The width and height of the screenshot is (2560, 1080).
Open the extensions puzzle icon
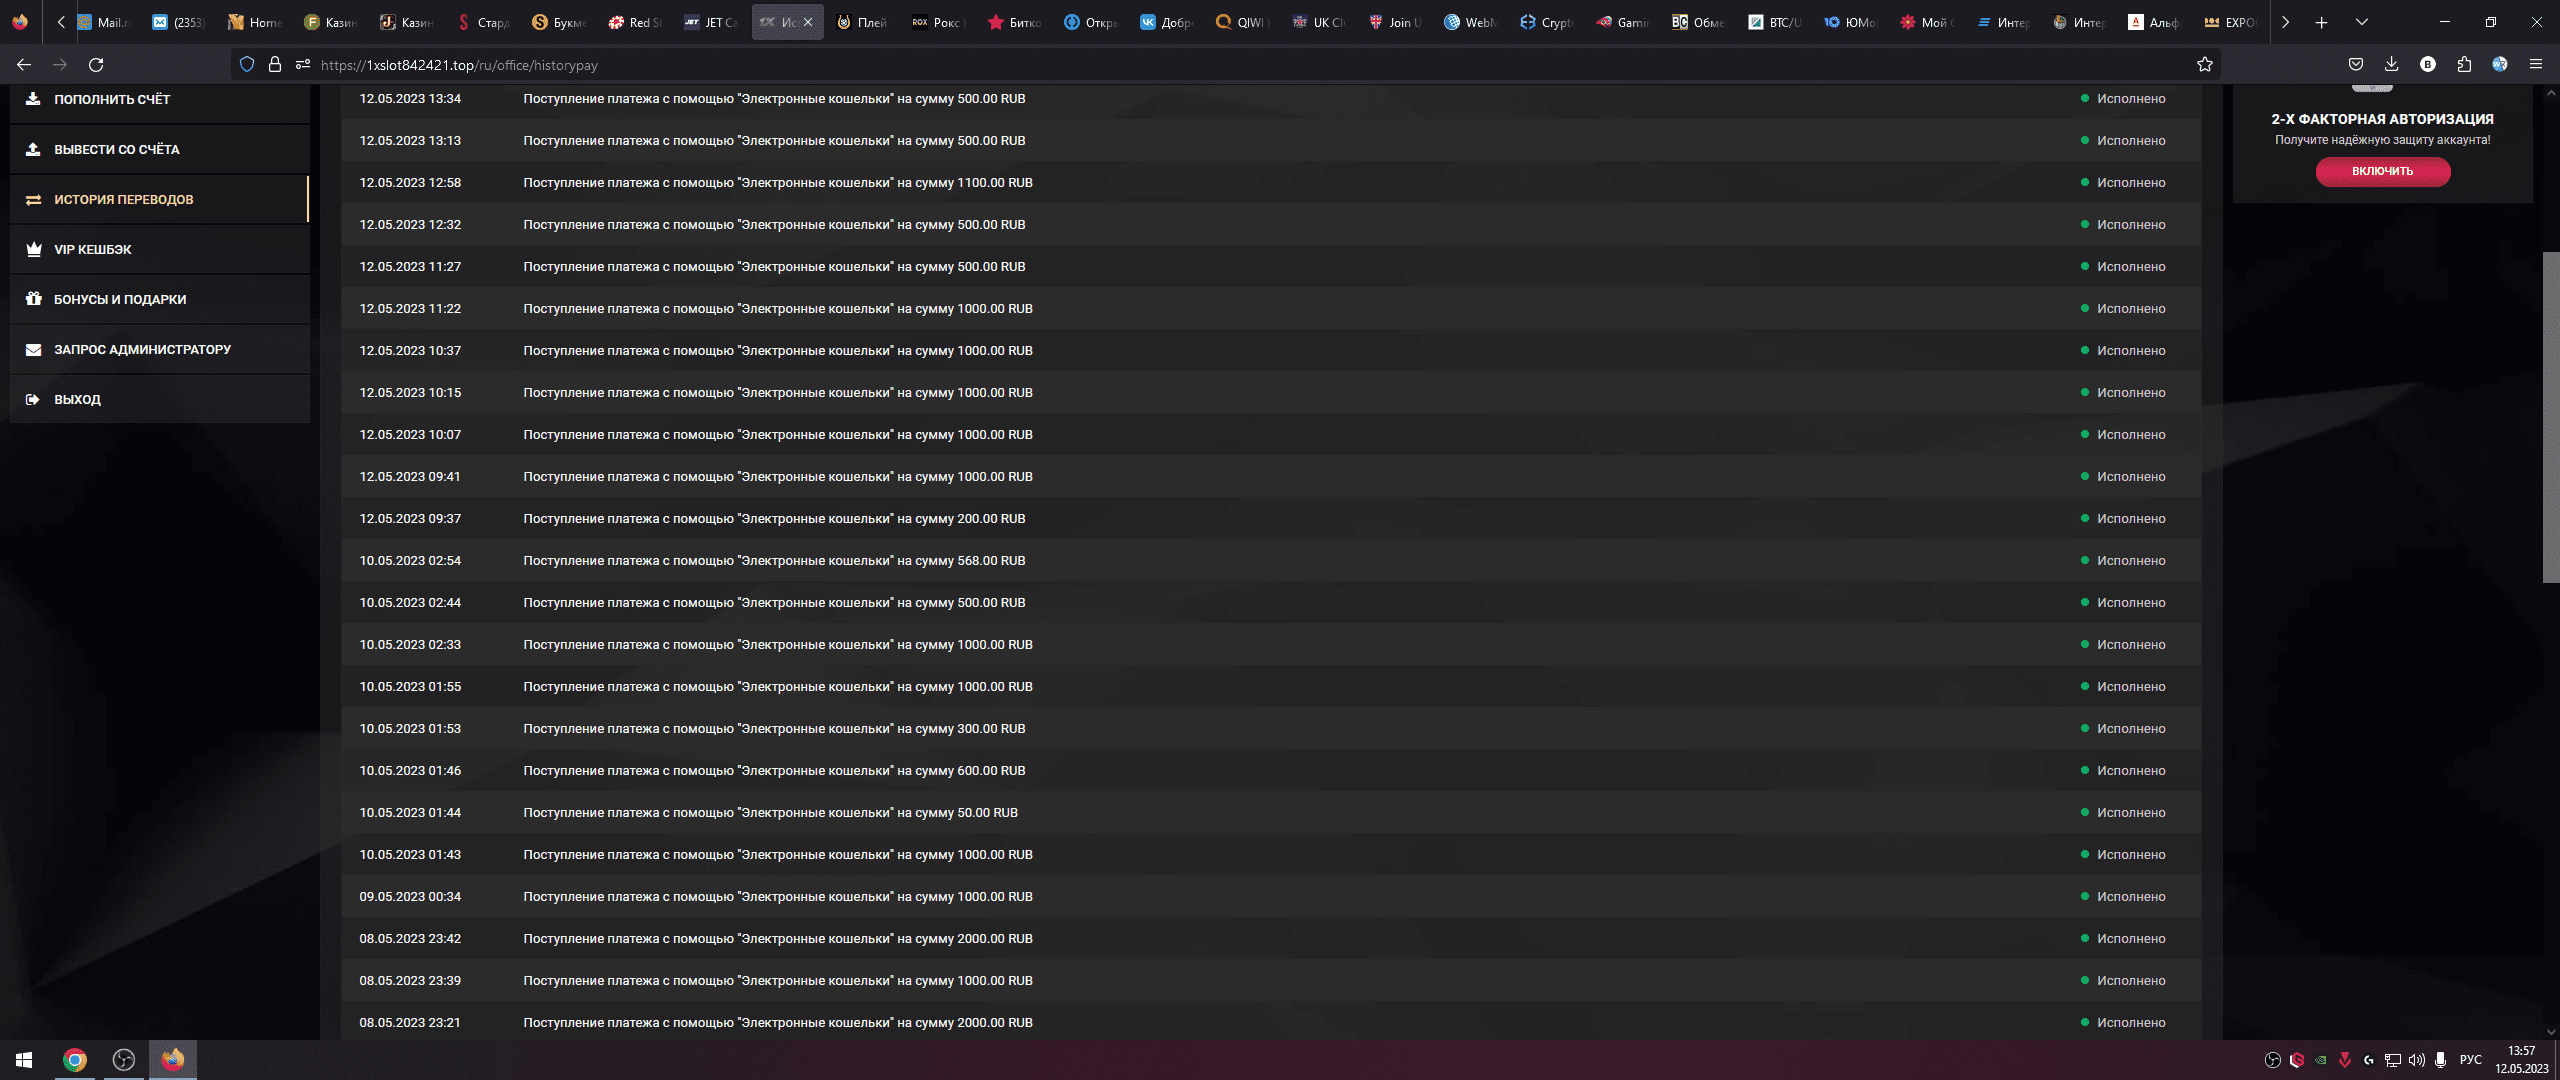coord(2464,65)
